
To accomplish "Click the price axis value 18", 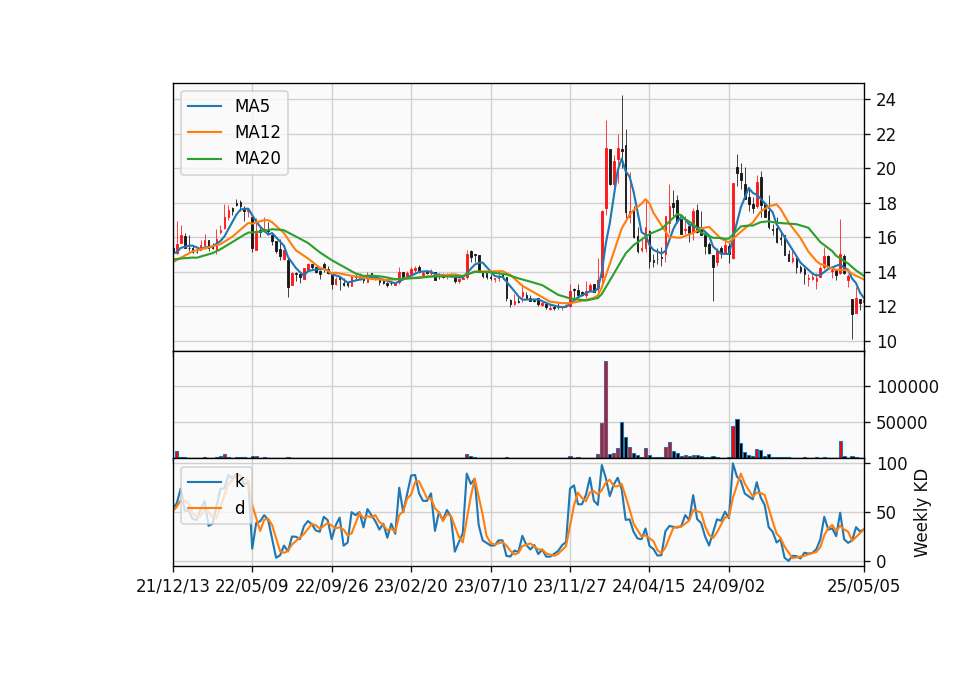I will click(x=886, y=204).
